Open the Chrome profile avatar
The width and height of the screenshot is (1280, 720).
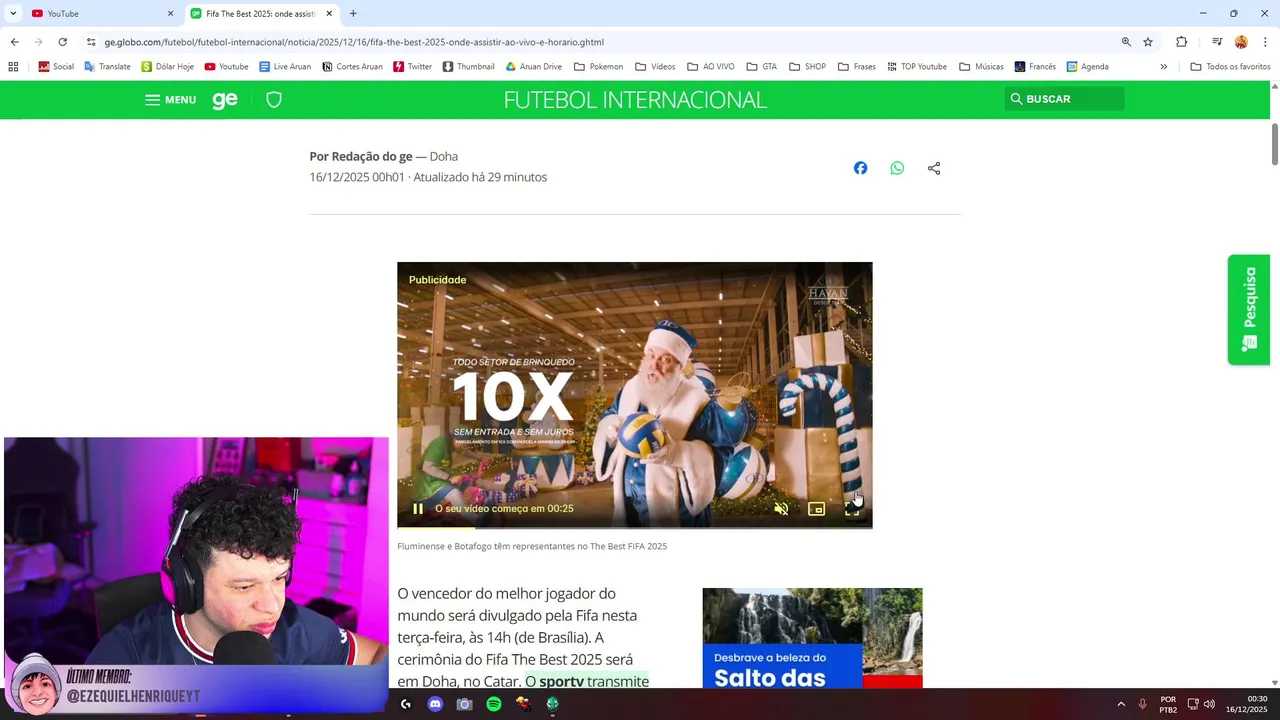coord(1241,42)
